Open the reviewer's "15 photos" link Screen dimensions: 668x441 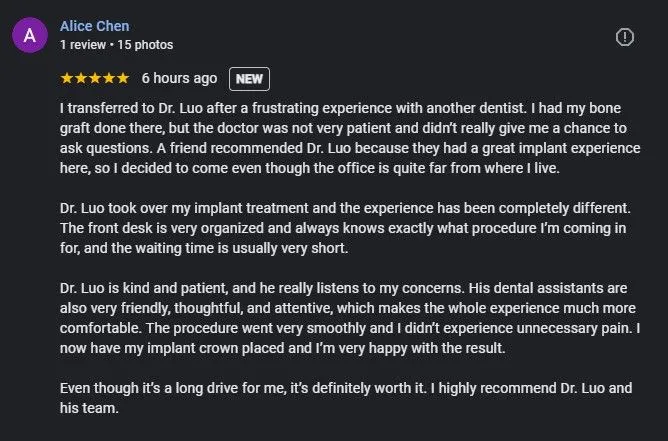[145, 45]
